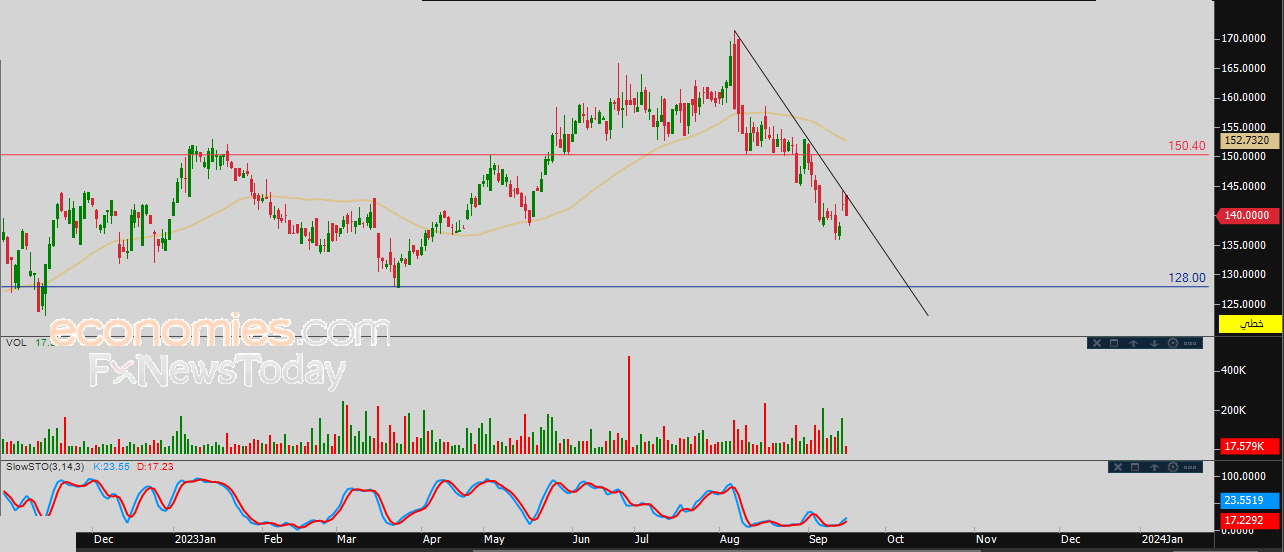Click the 152.7320 moving average price tag
Image resolution: width=1284 pixels, height=552 pixels.
(x=1249, y=141)
